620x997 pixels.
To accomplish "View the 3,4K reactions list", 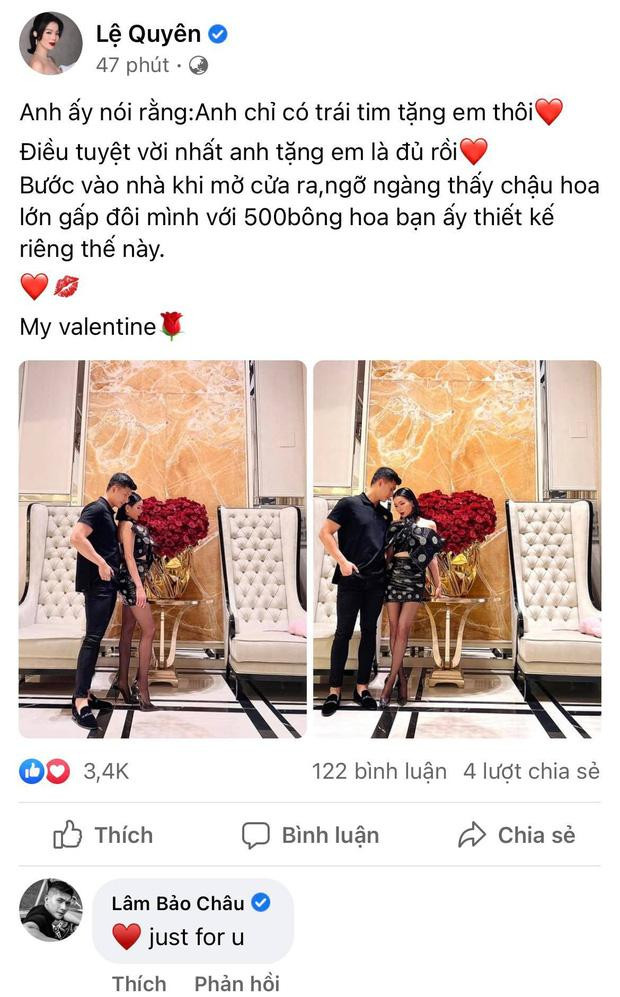I will 106,771.
